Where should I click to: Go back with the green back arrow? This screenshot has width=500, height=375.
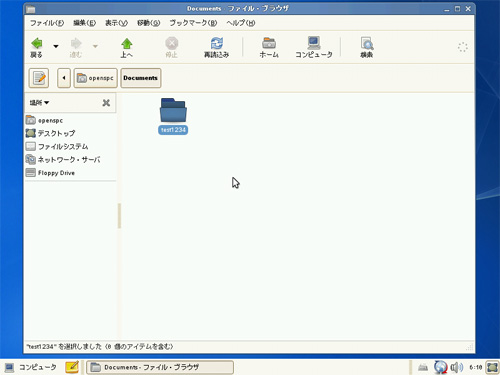pos(37,44)
